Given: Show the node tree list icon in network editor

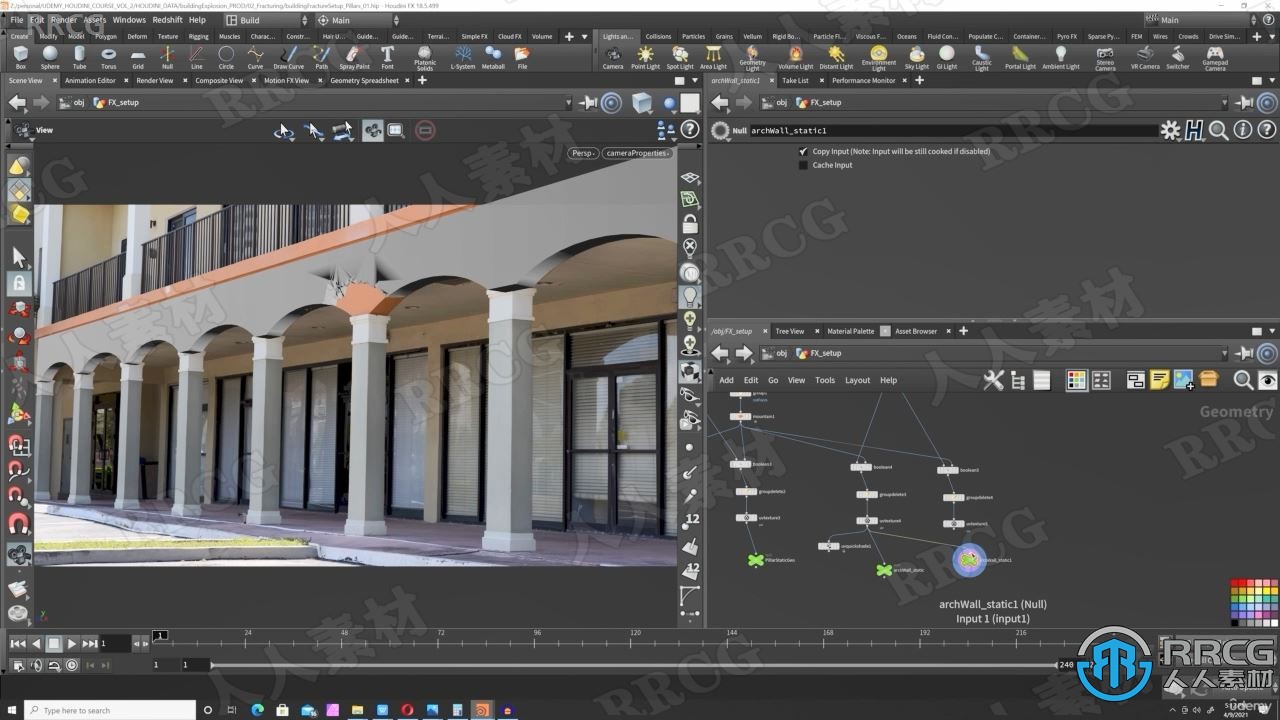Looking at the screenshot, I should tap(1018, 380).
